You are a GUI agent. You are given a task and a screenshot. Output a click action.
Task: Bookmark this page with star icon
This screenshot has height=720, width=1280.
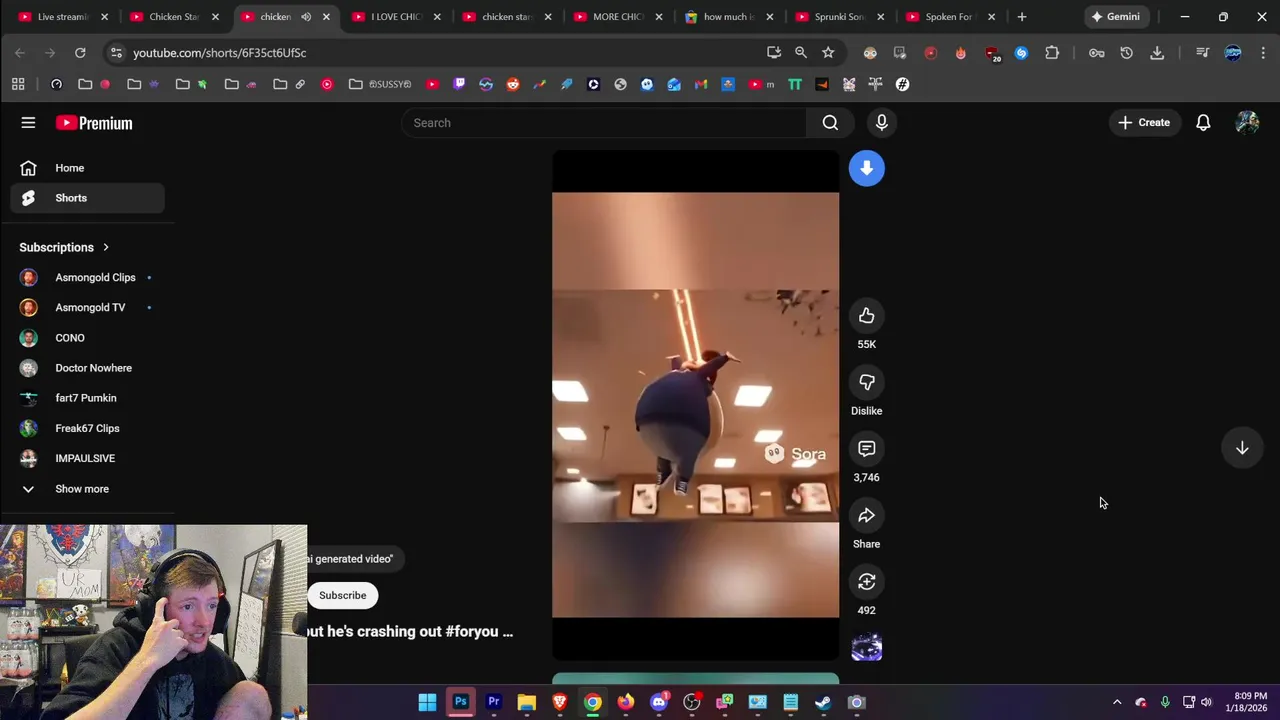(828, 53)
